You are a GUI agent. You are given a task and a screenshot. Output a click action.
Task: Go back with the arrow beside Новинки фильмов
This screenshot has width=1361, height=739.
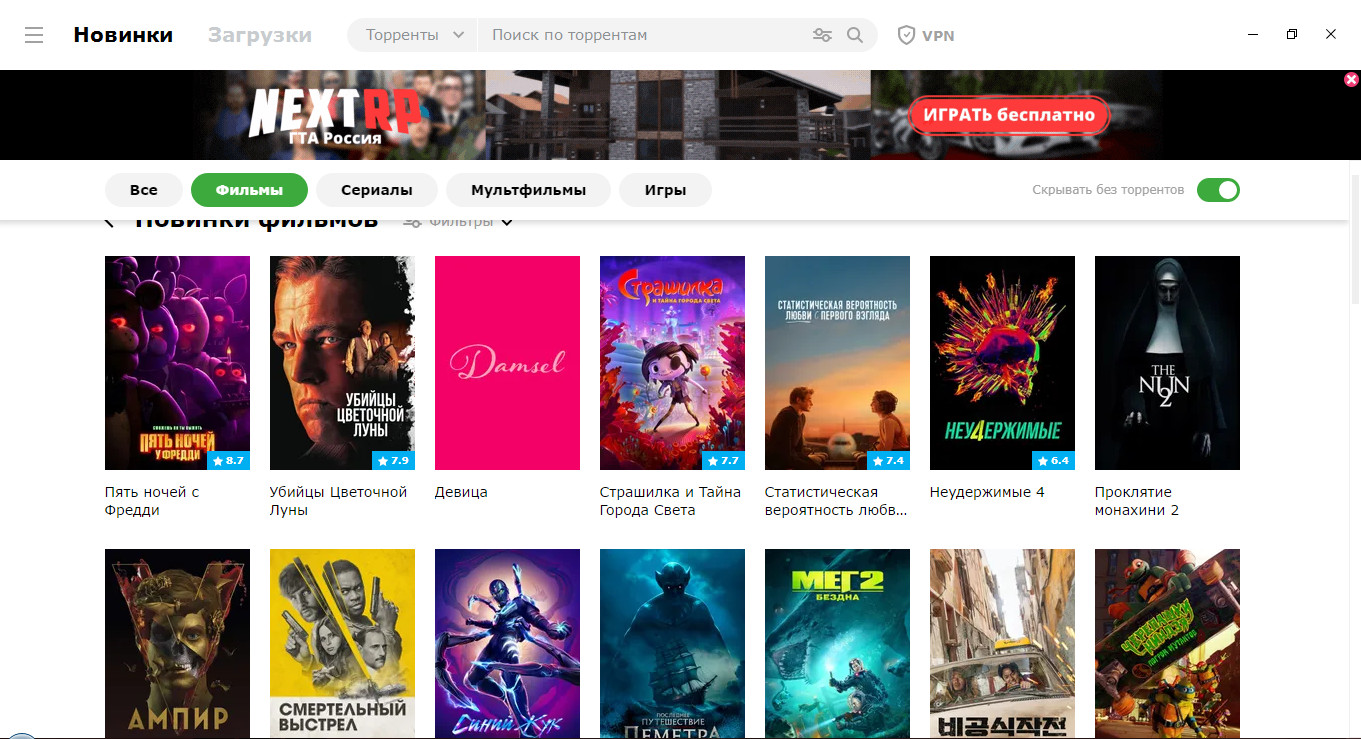click(109, 222)
